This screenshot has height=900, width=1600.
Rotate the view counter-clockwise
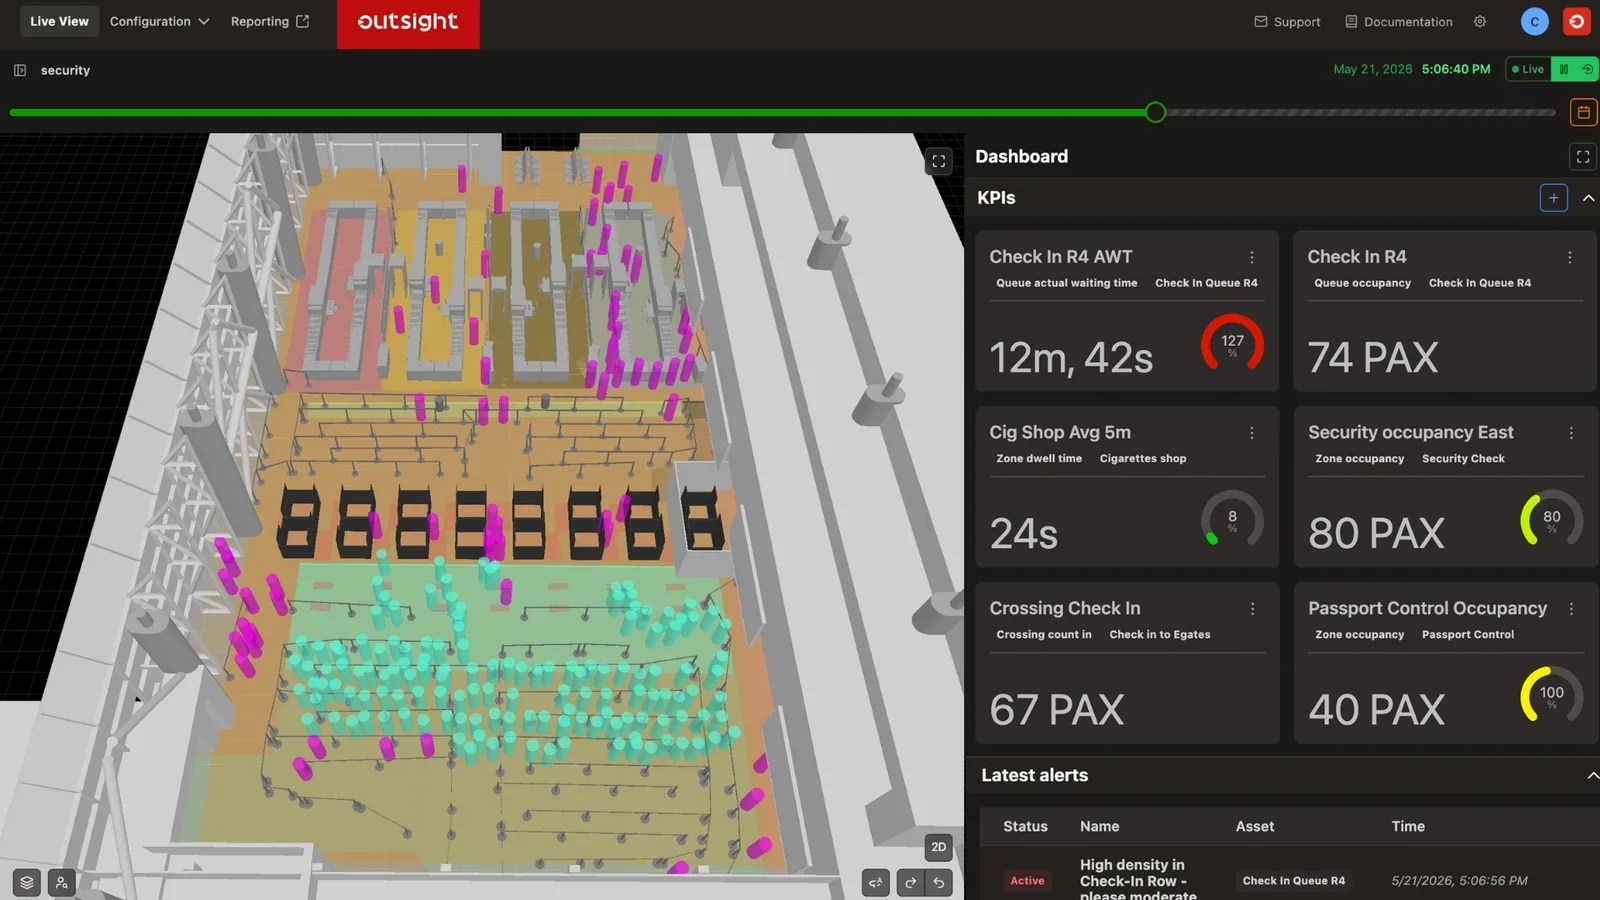click(x=938, y=882)
